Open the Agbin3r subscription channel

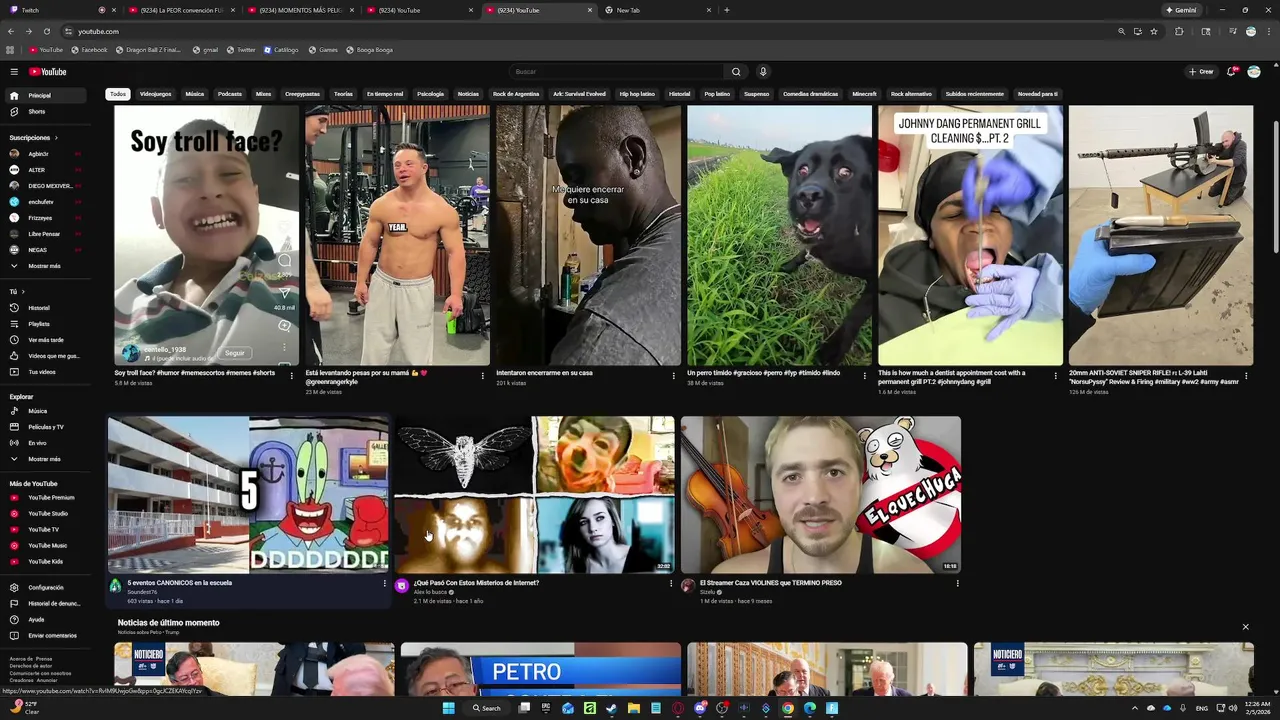point(45,154)
